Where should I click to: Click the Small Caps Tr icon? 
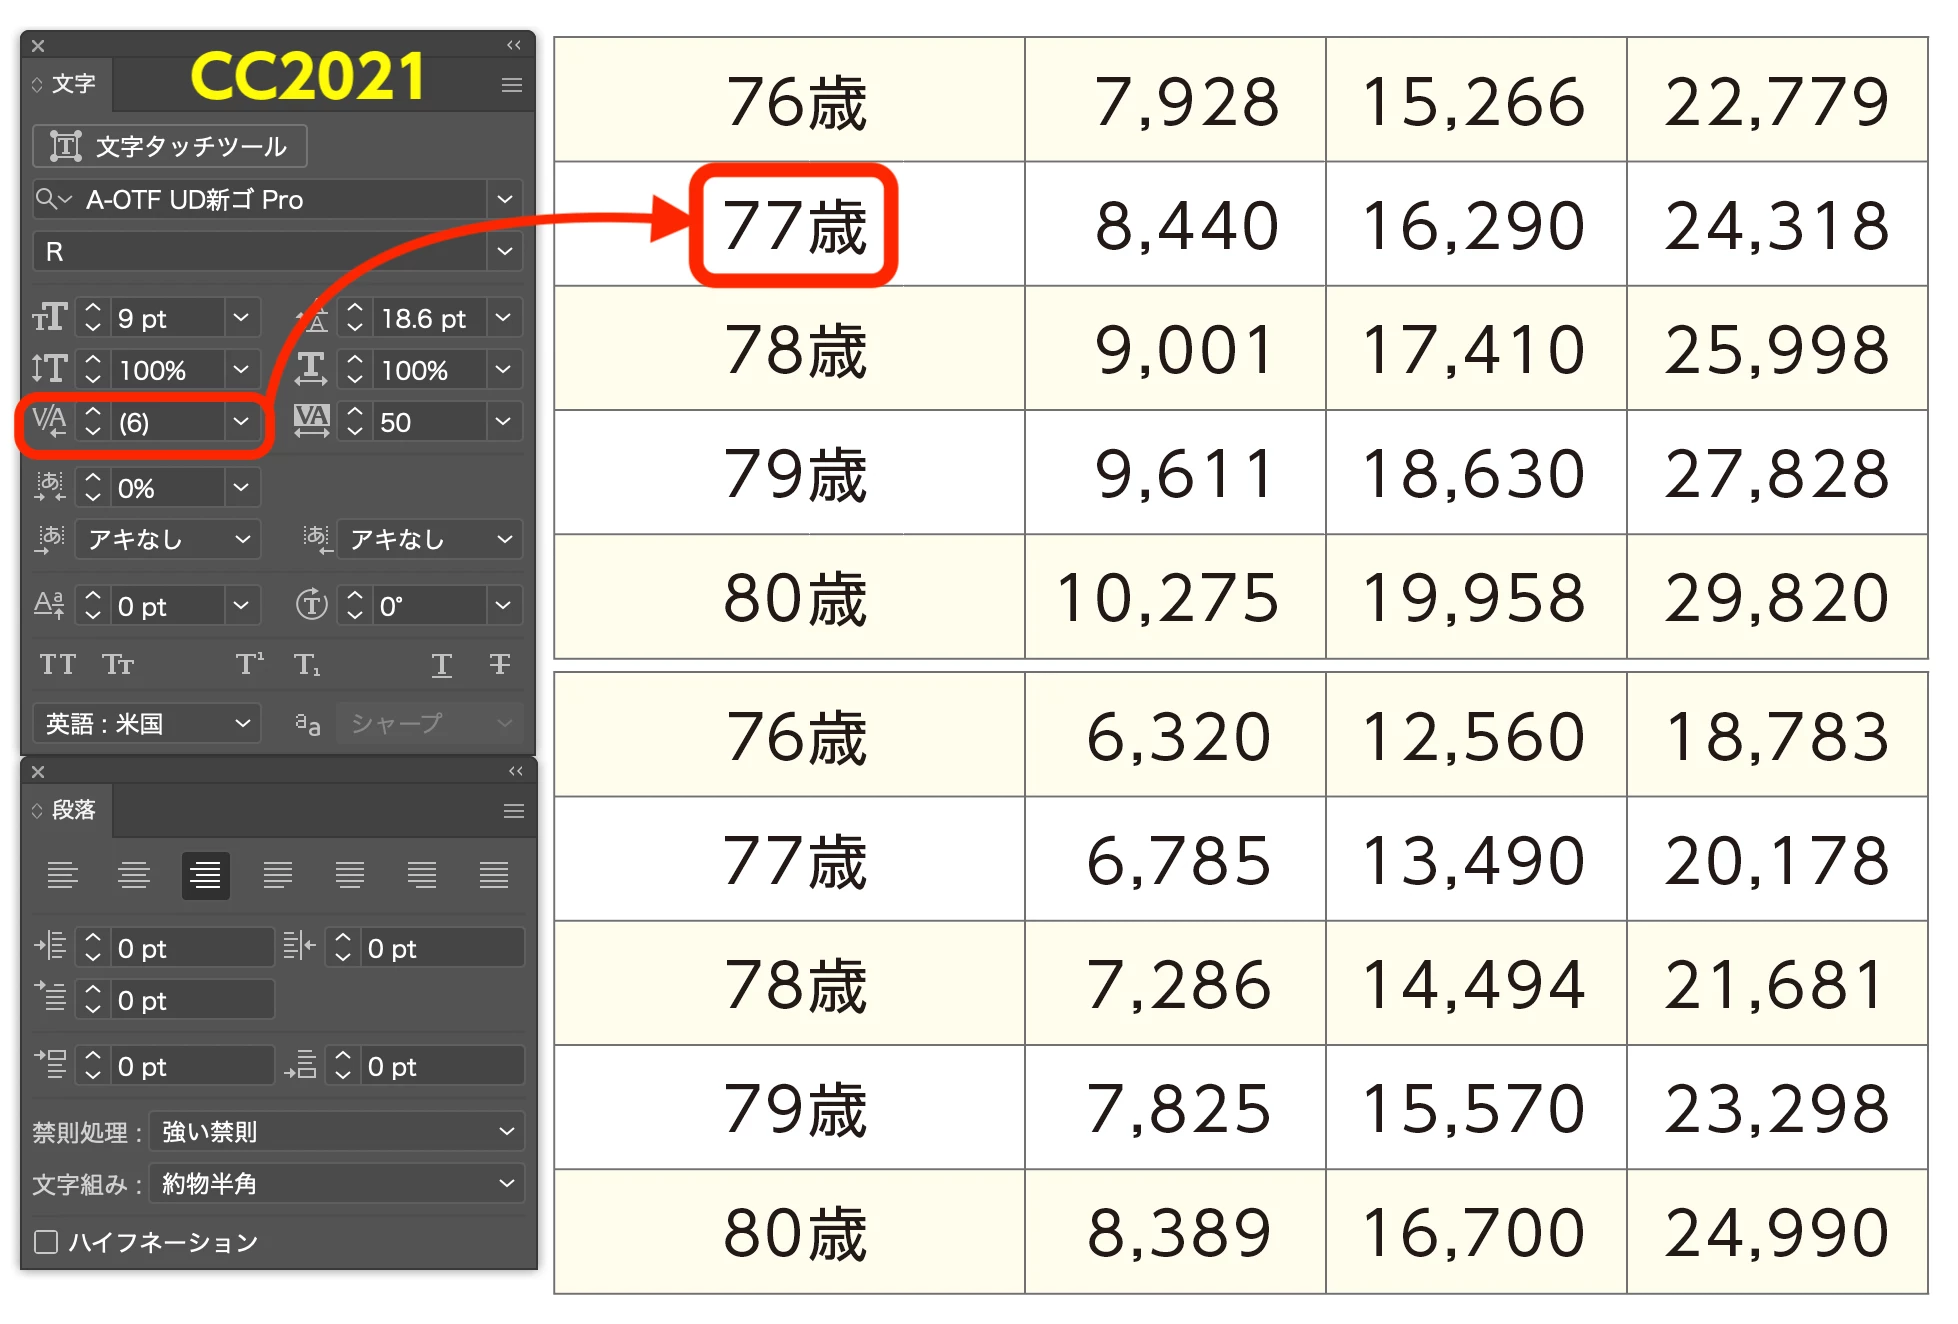(118, 665)
